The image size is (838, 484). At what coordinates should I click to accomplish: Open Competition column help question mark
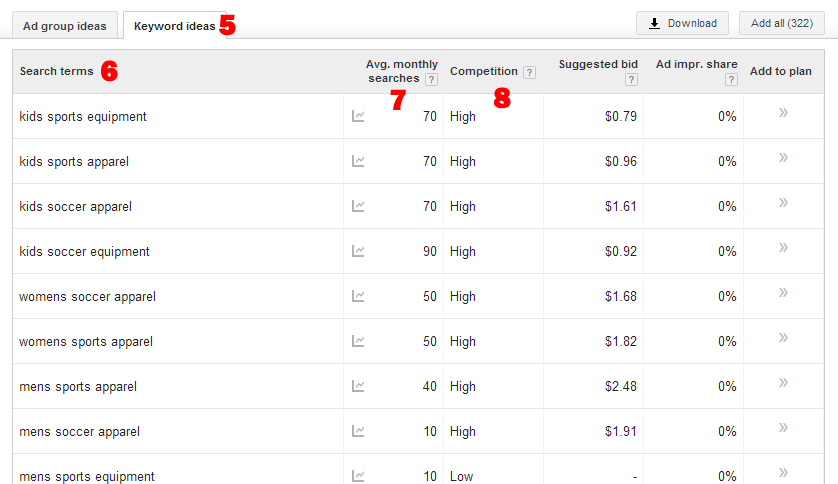(x=529, y=72)
